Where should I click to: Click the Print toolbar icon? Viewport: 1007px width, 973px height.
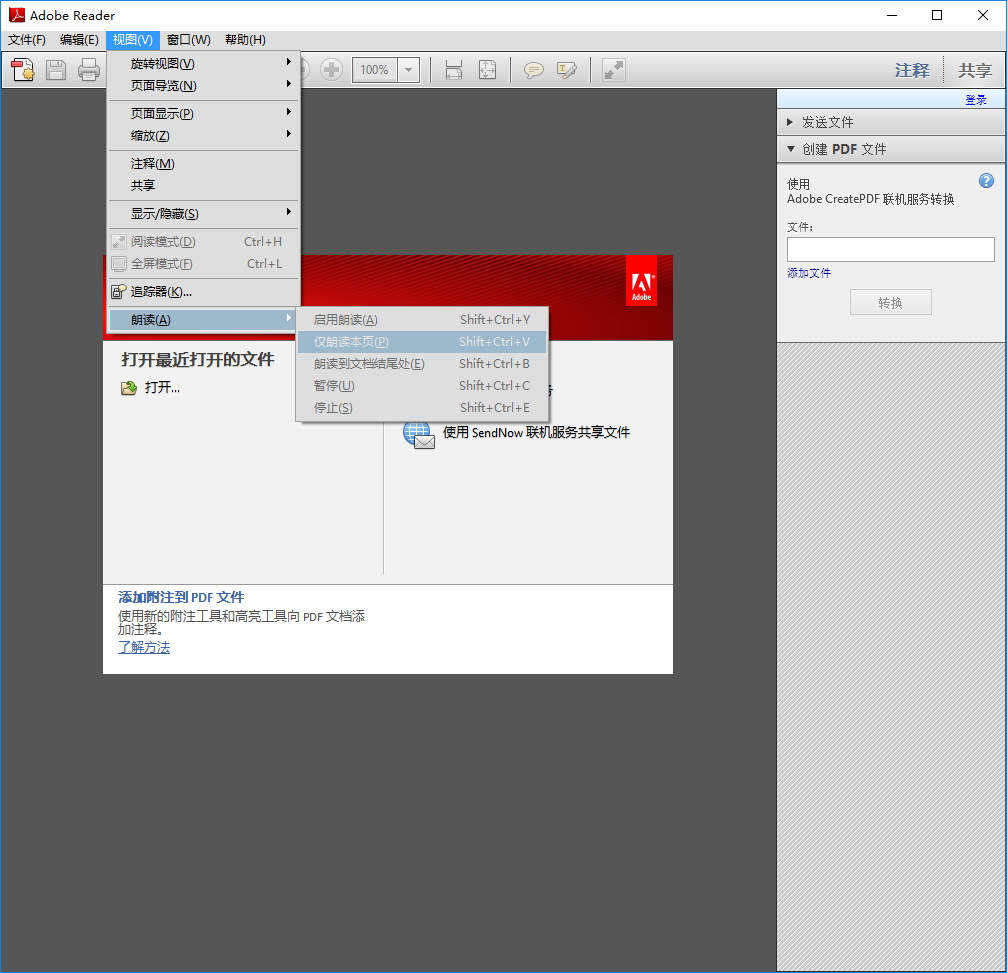pos(89,69)
